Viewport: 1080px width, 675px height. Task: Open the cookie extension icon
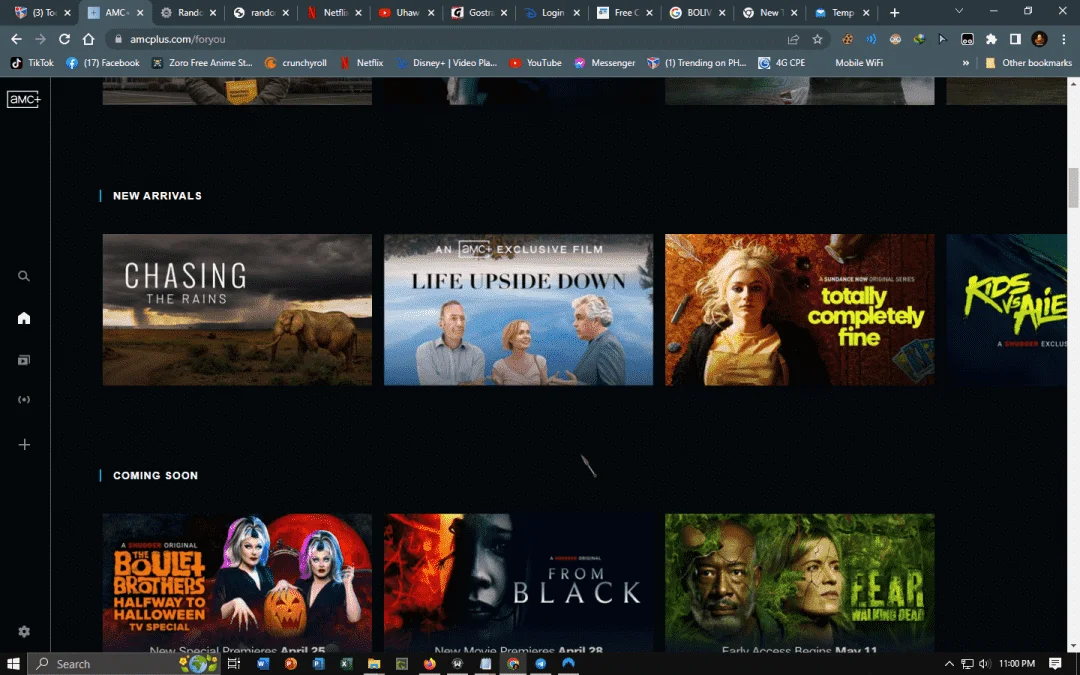tap(847, 39)
